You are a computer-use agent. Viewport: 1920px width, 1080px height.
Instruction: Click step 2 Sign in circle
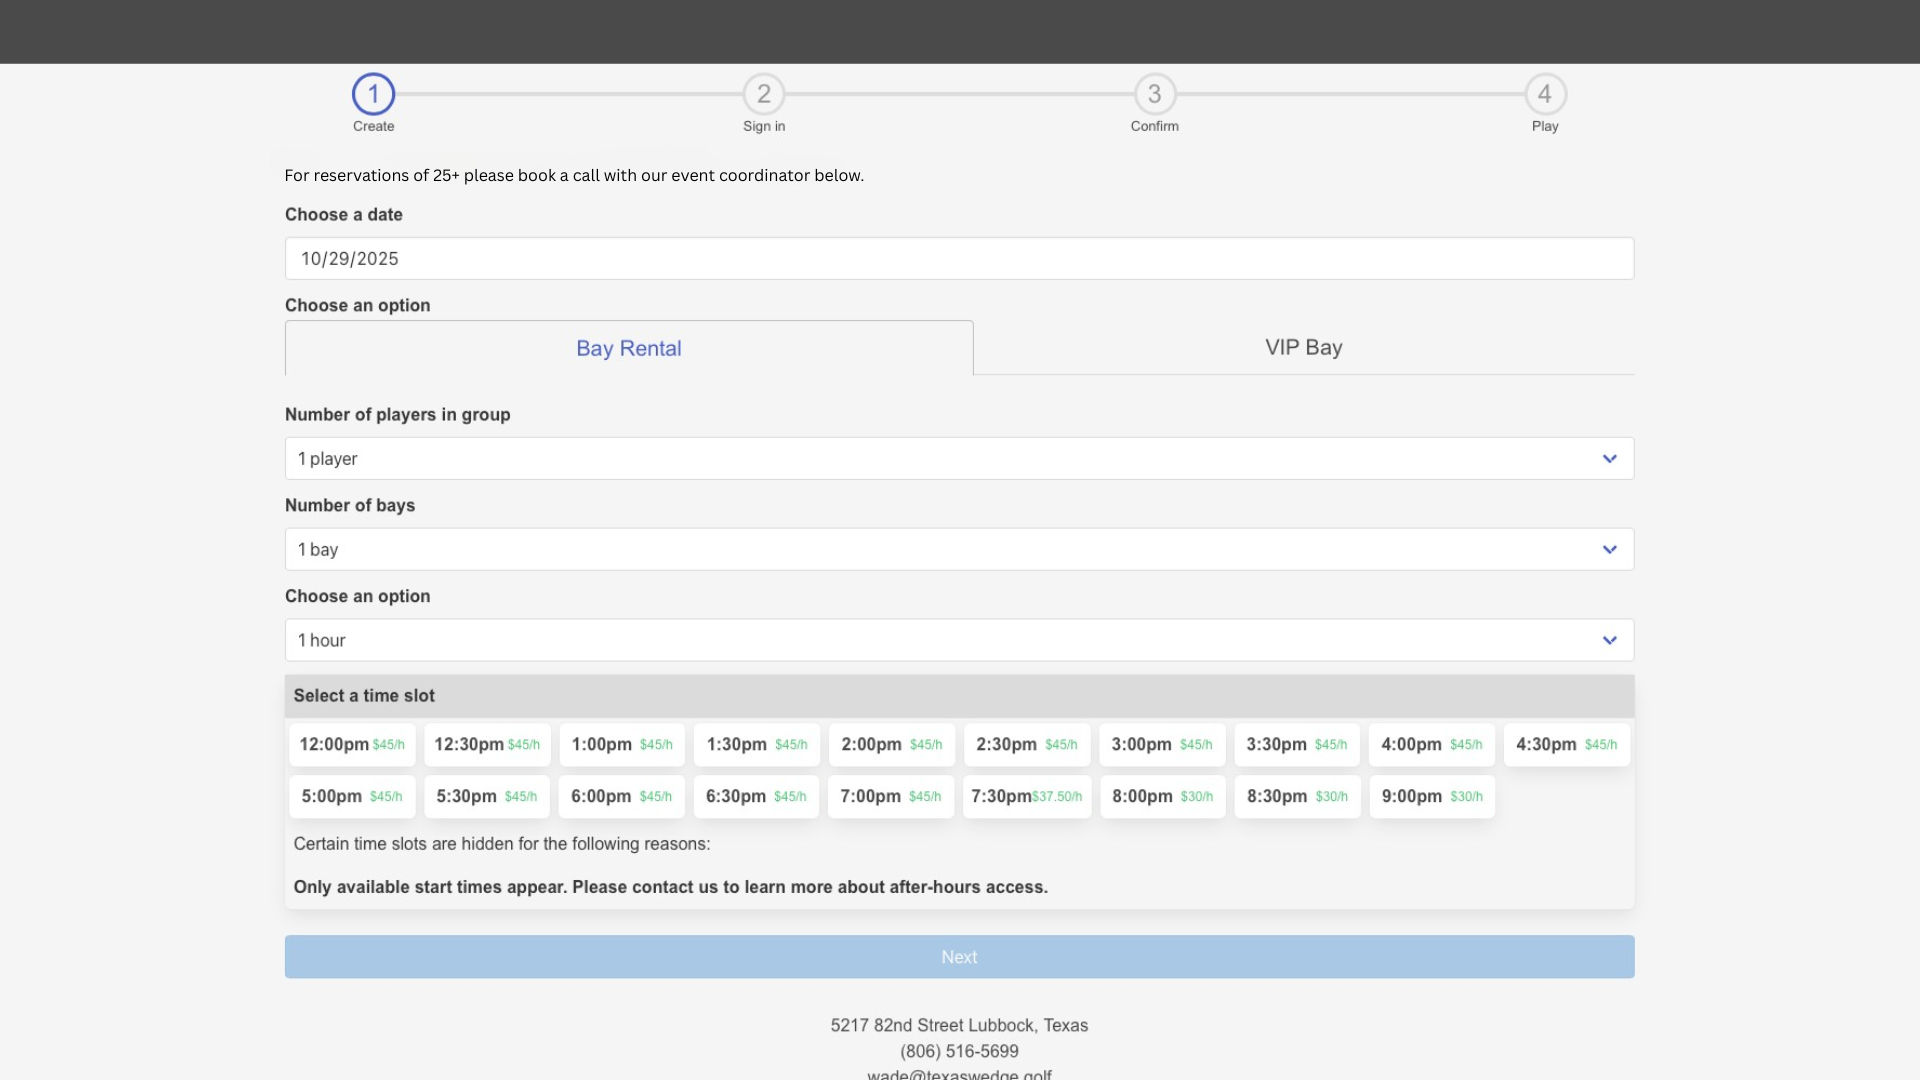[x=764, y=94]
